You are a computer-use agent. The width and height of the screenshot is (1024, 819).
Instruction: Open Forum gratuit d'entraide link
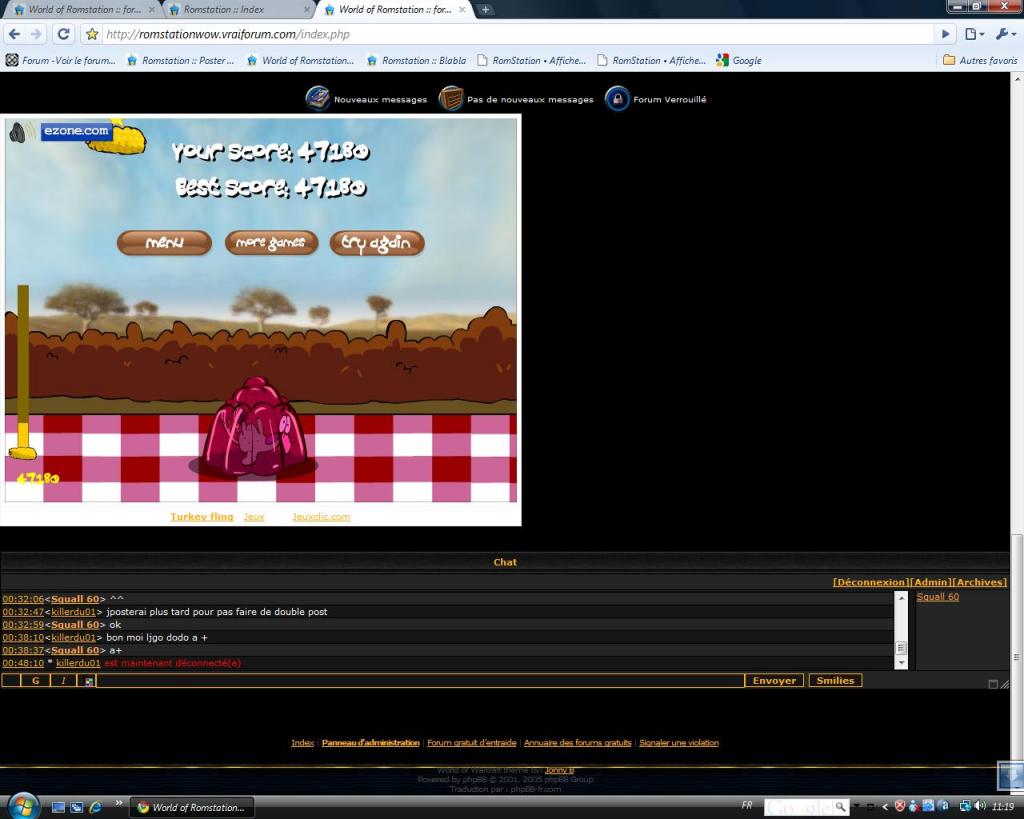pyautogui.click(x=472, y=743)
